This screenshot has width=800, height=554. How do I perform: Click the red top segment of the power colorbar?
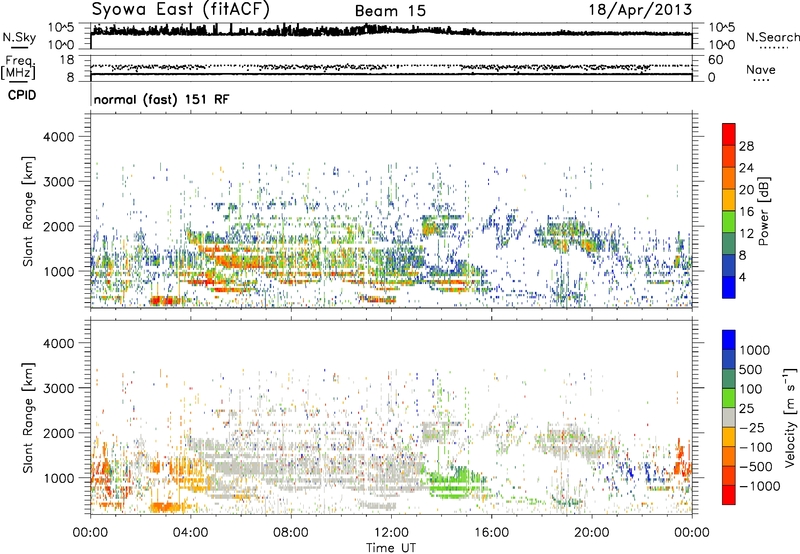[x=729, y=134]
